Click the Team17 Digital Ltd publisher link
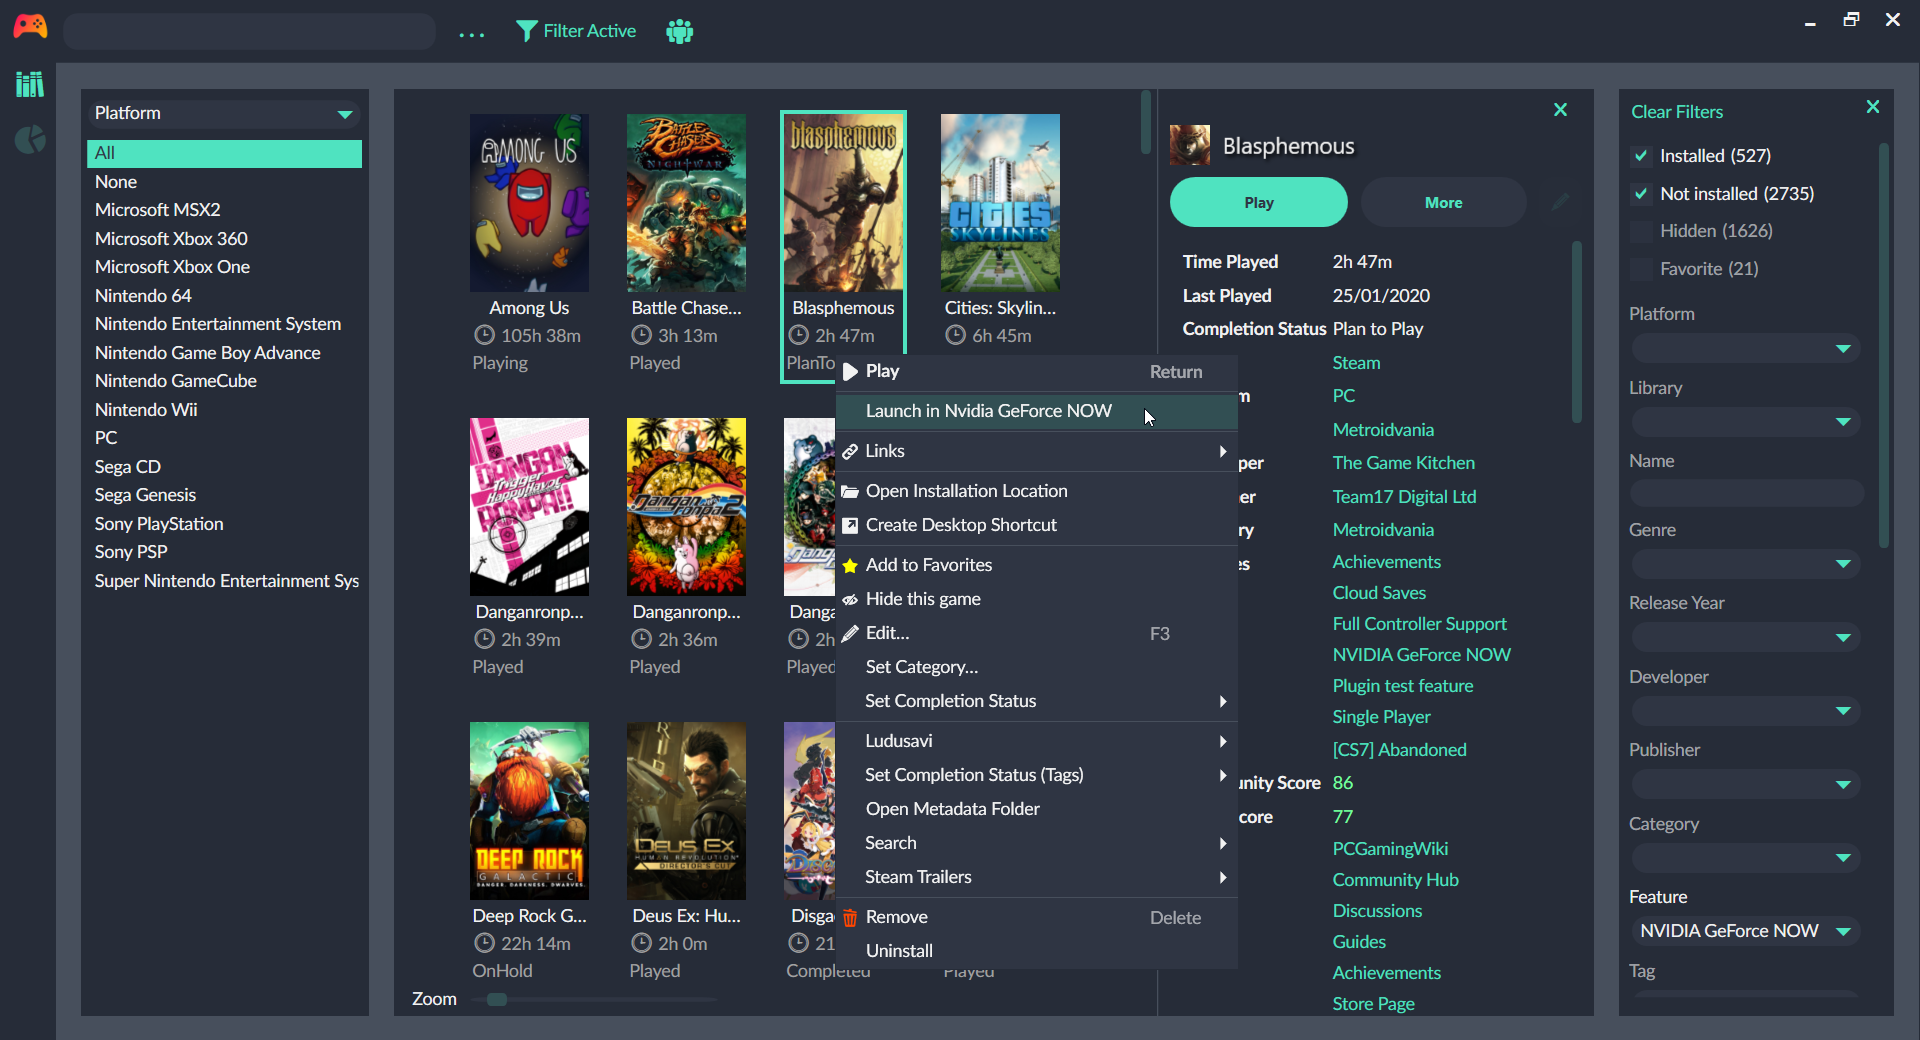Image resolution: width=1920 pixels, height=1040 pixels. (x=1404, y=497)
